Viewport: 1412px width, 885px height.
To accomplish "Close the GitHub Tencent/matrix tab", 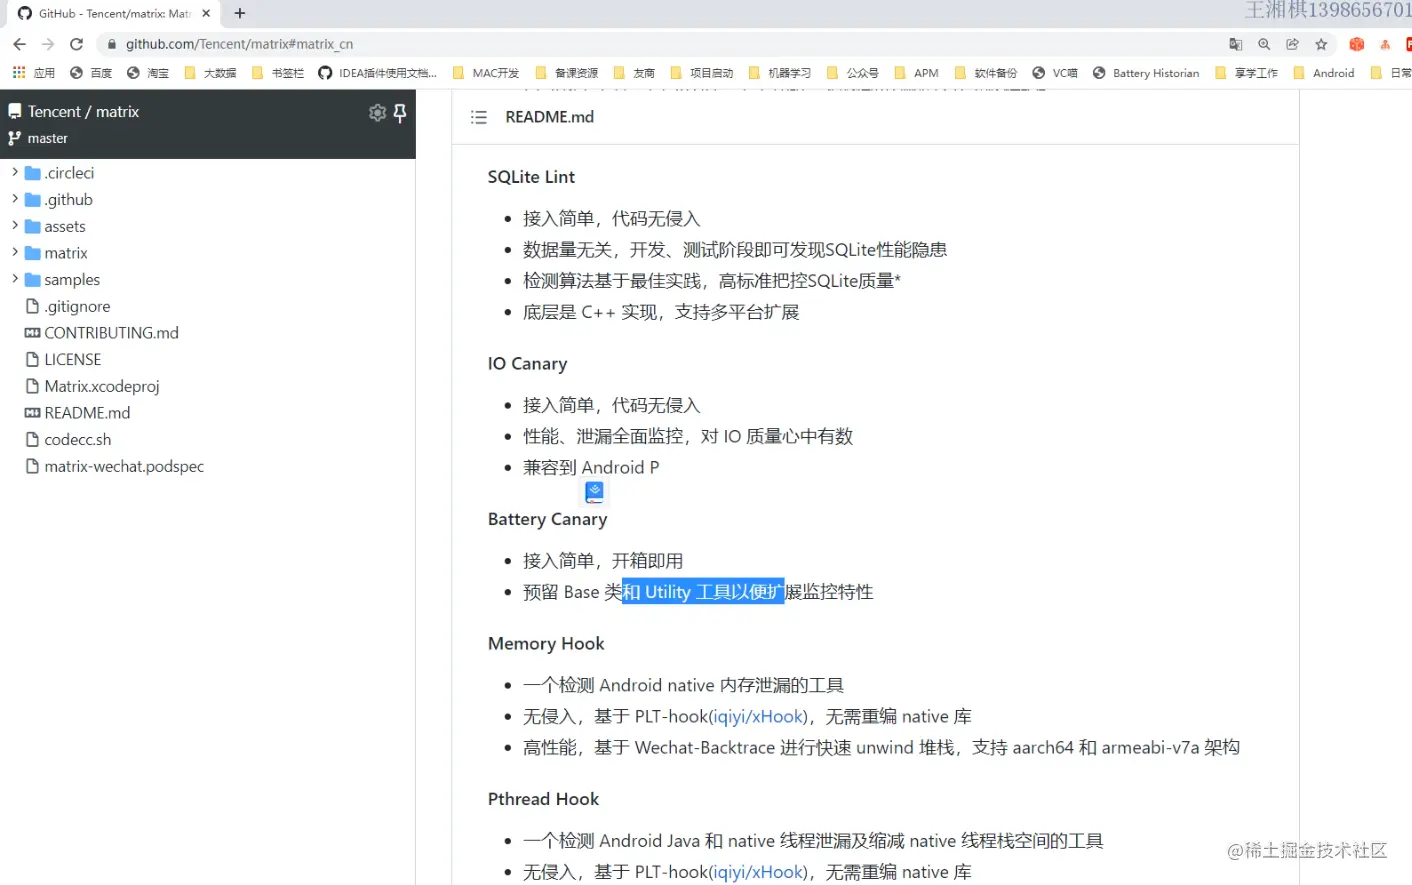I will pos(206,13).
